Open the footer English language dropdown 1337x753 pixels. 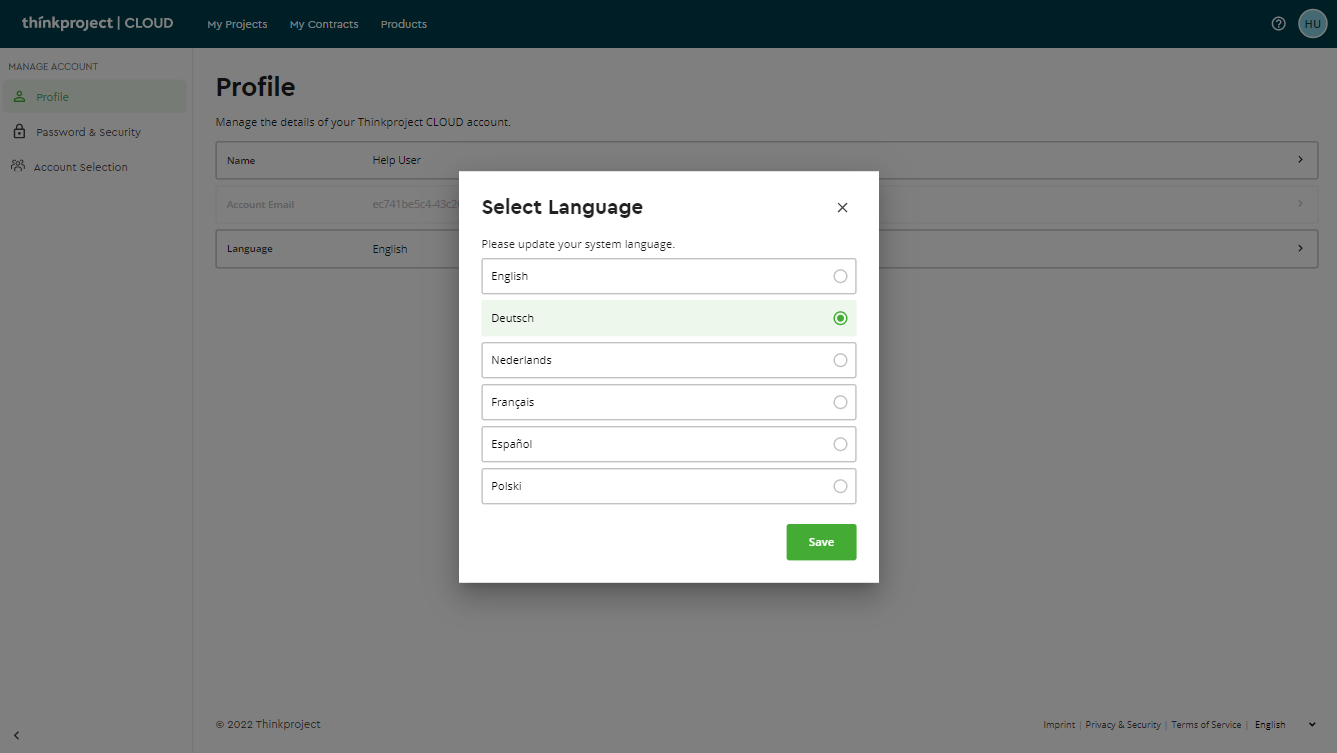(x=1285, y=725)
